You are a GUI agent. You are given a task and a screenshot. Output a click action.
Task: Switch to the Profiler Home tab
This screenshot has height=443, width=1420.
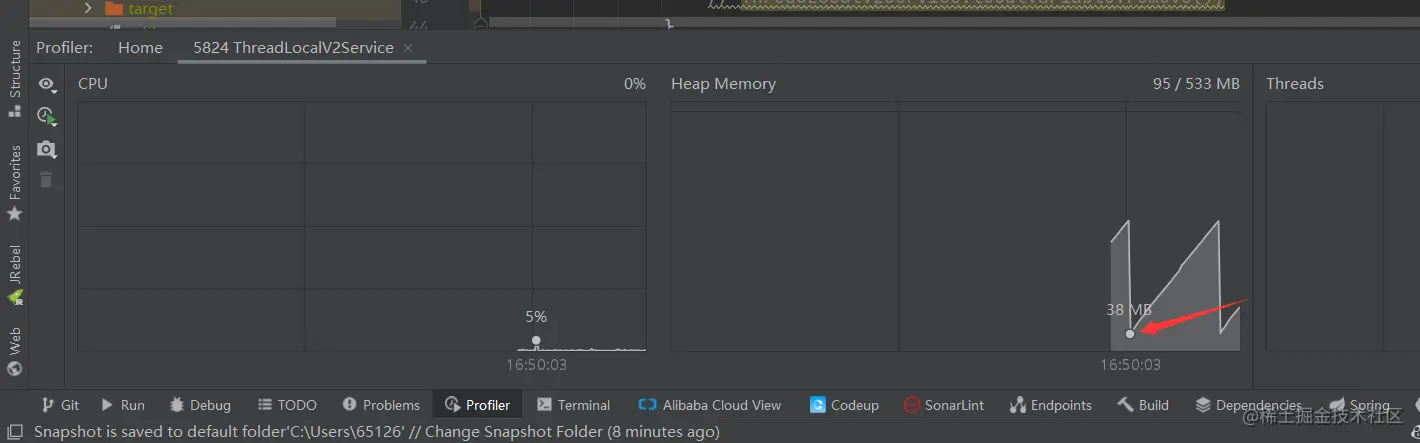pos(140,48)
